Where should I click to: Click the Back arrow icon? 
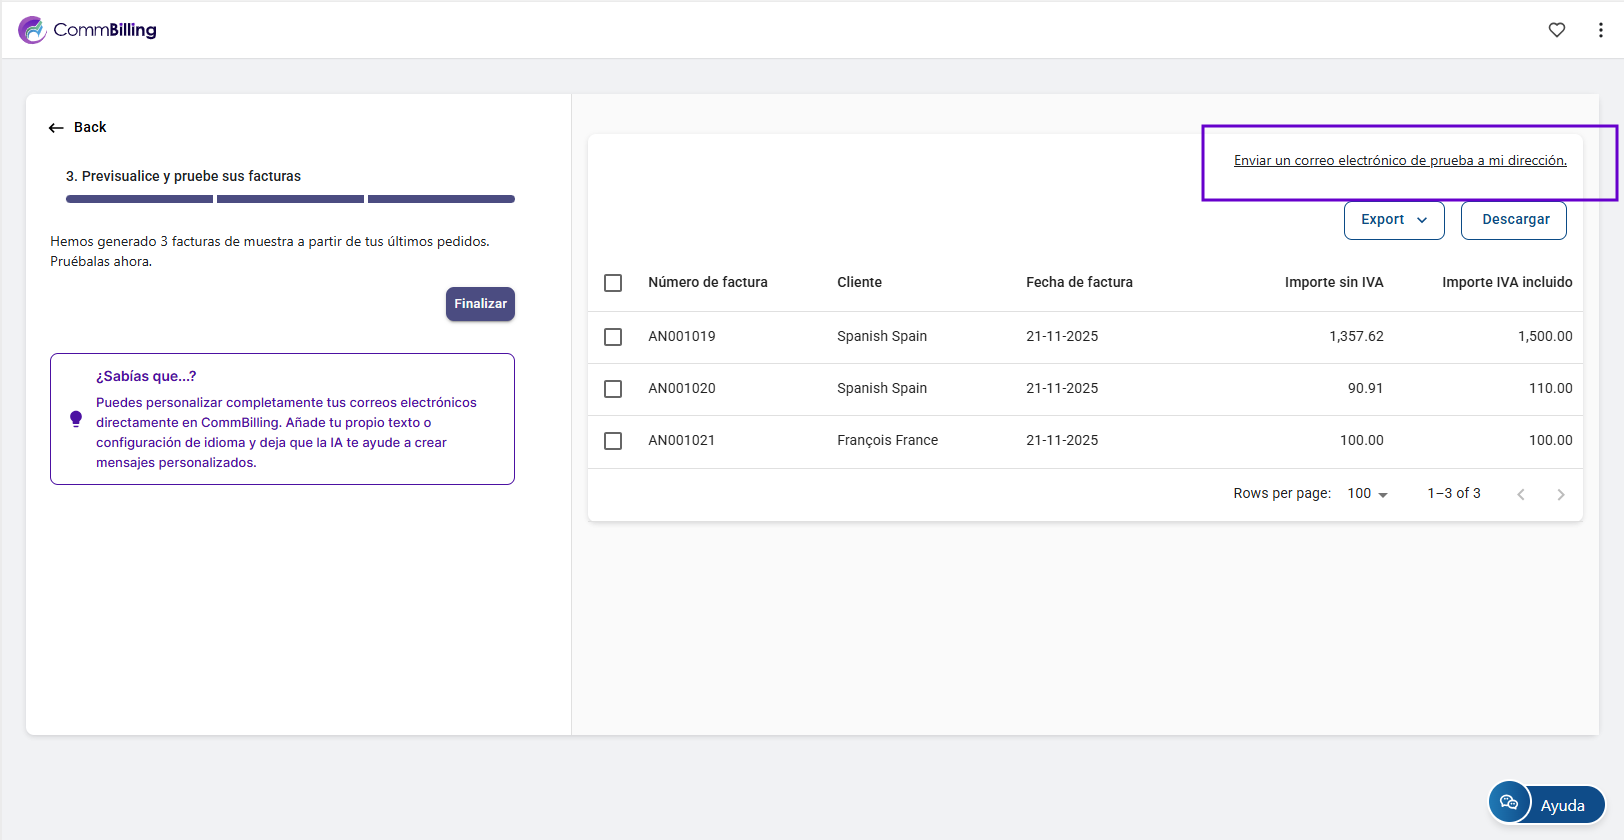coord(56,128)
